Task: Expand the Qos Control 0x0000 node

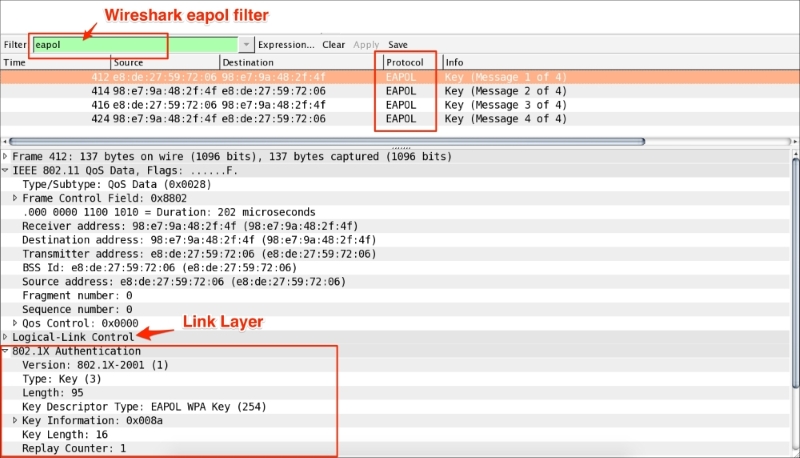Action: (15, 323)
